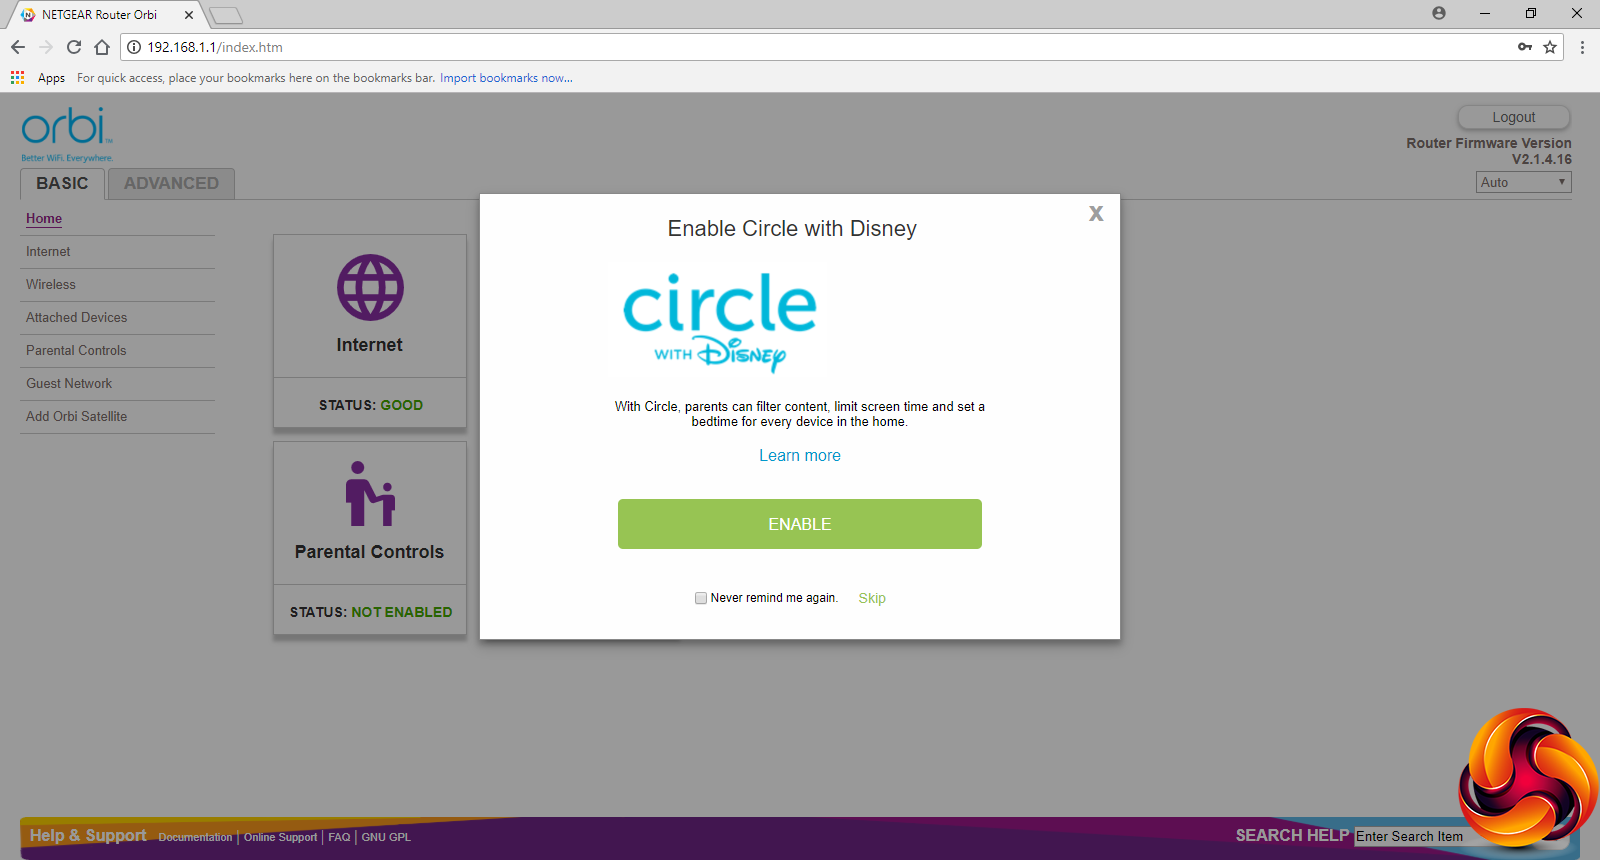Switch to the BASIC tab
1600x860 pixels.
point(62,184)
